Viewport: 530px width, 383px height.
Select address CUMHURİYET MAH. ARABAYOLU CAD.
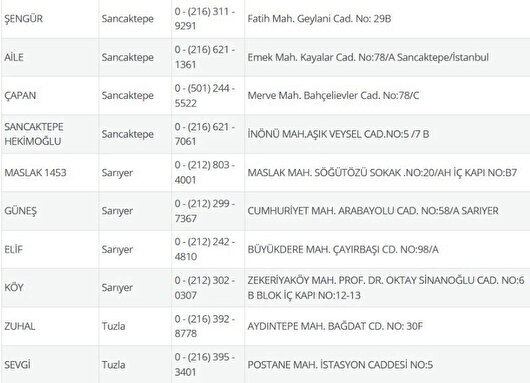(373, 211)
